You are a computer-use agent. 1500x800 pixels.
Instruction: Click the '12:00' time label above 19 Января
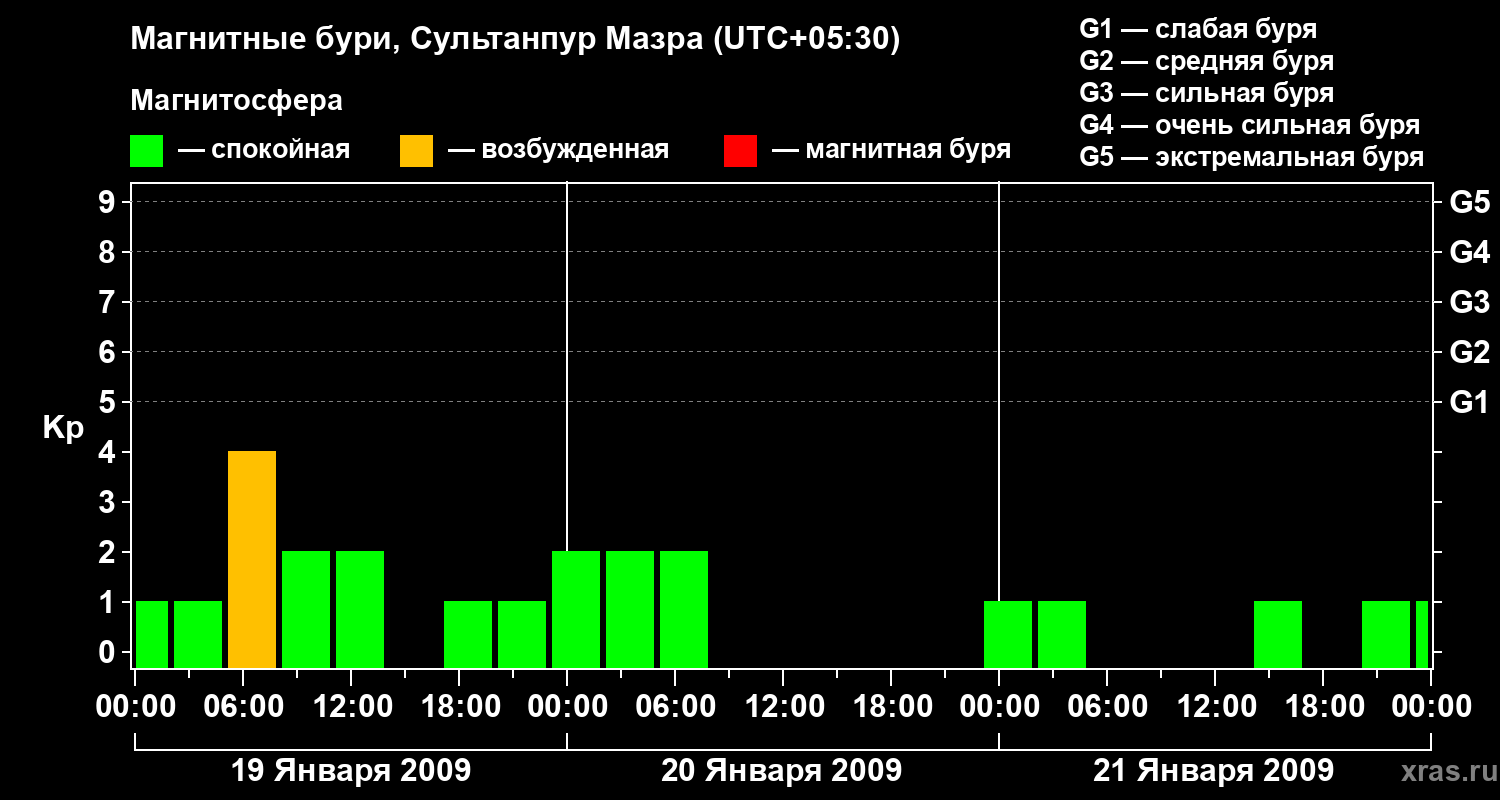[x=351, y=707]
